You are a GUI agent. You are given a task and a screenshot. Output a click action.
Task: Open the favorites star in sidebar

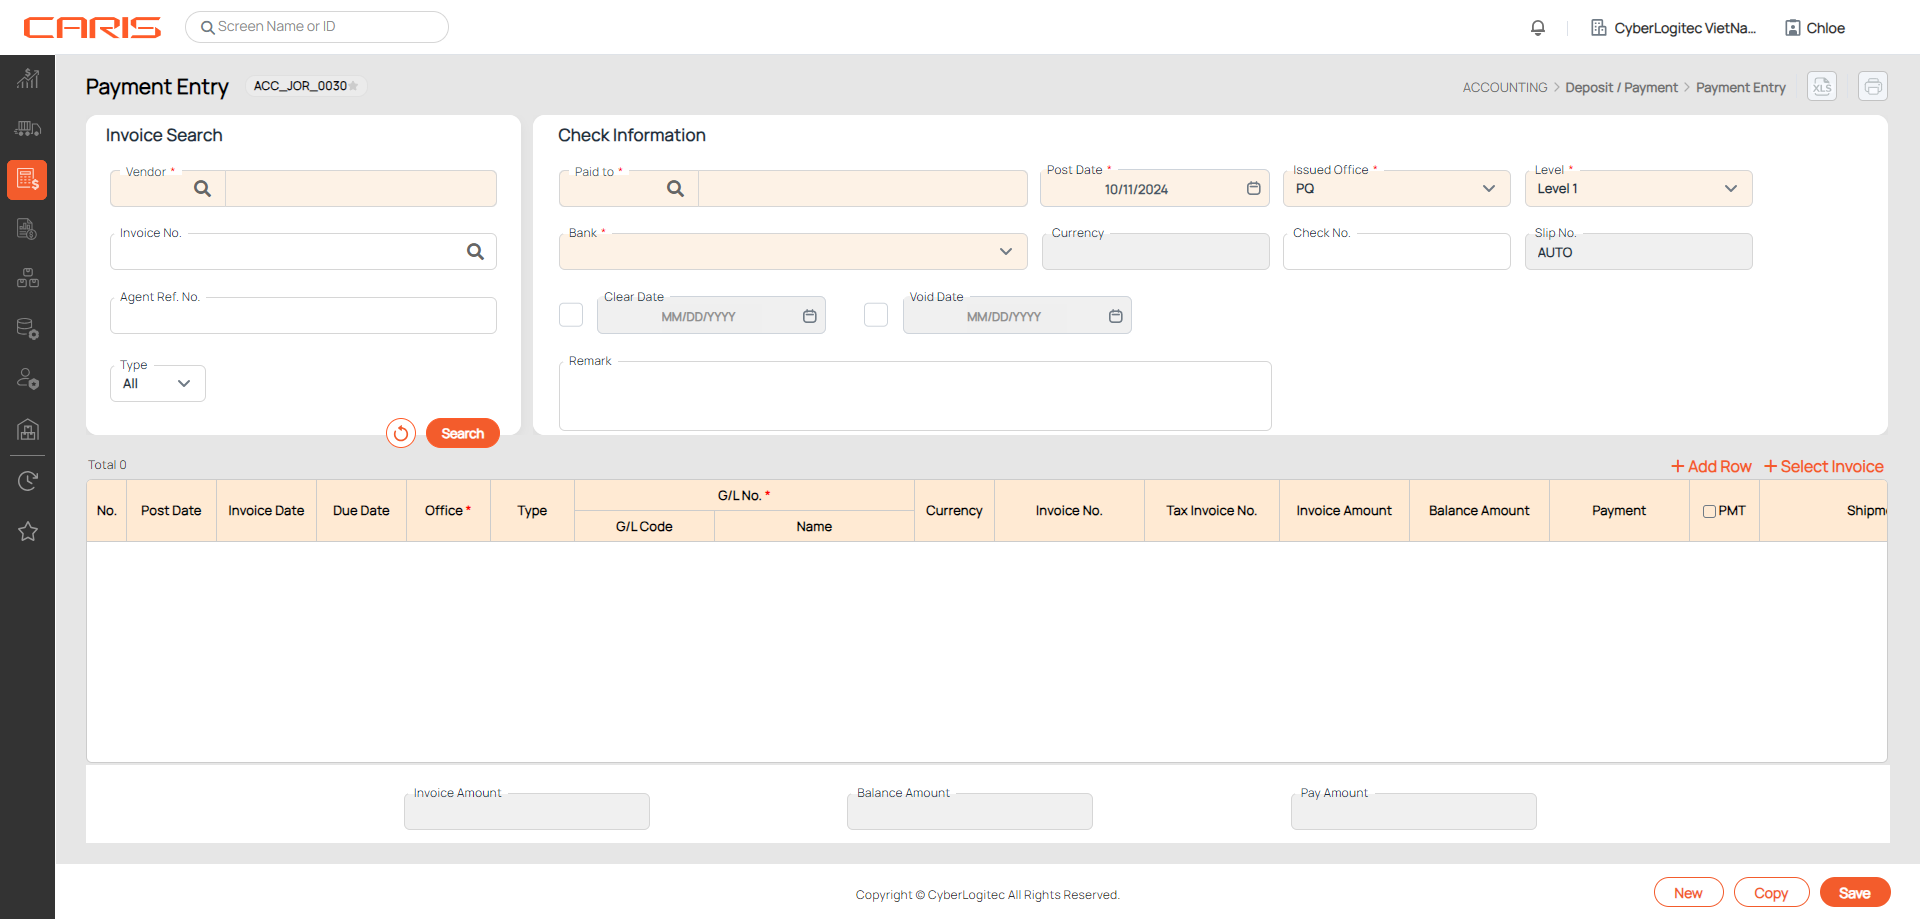pyautogui.click(x=28, y=531)
